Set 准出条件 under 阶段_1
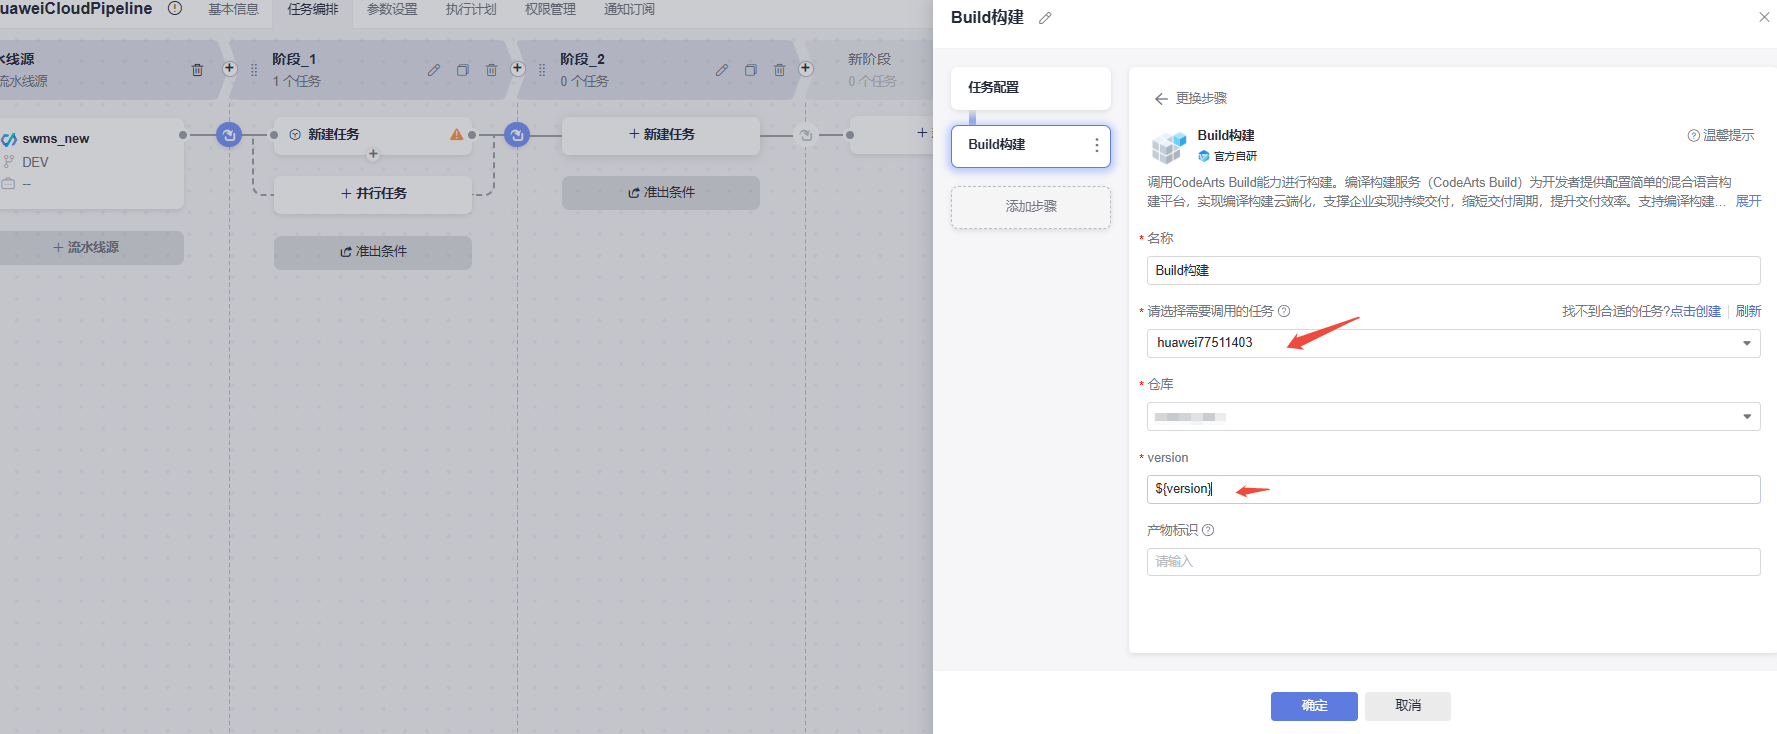Image resolution: width=1777 pixels, height=734 pixels. click(373, 252)
